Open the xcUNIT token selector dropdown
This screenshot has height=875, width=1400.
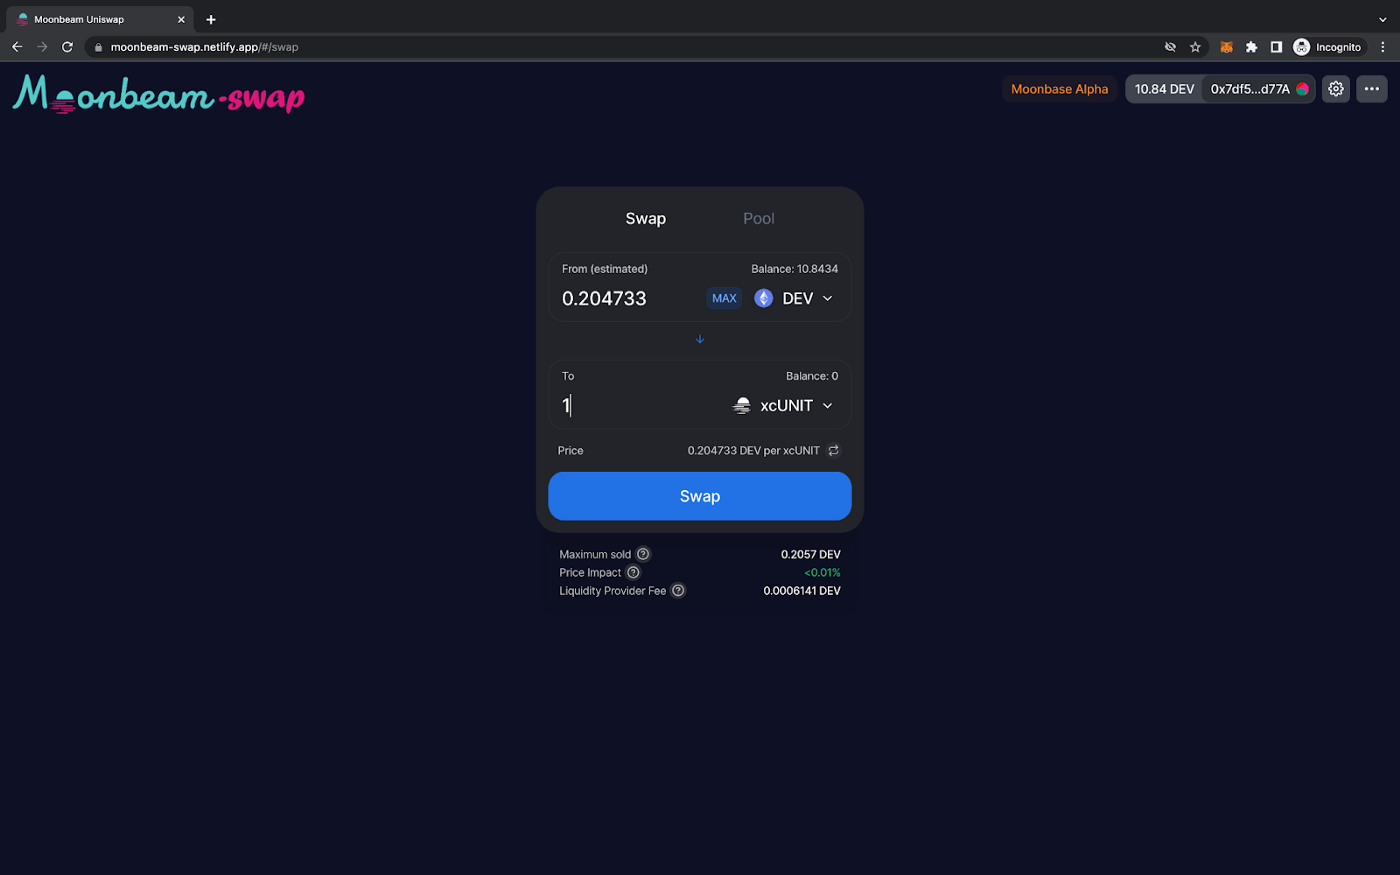click(783, 405)
